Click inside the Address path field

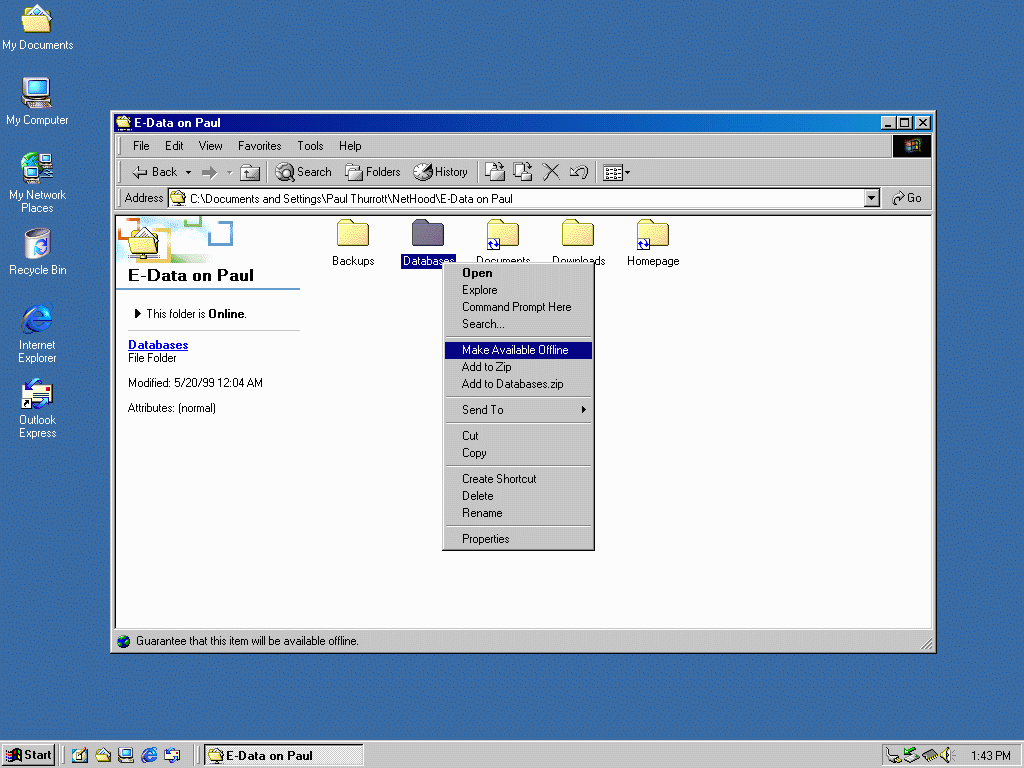[520, 198]
